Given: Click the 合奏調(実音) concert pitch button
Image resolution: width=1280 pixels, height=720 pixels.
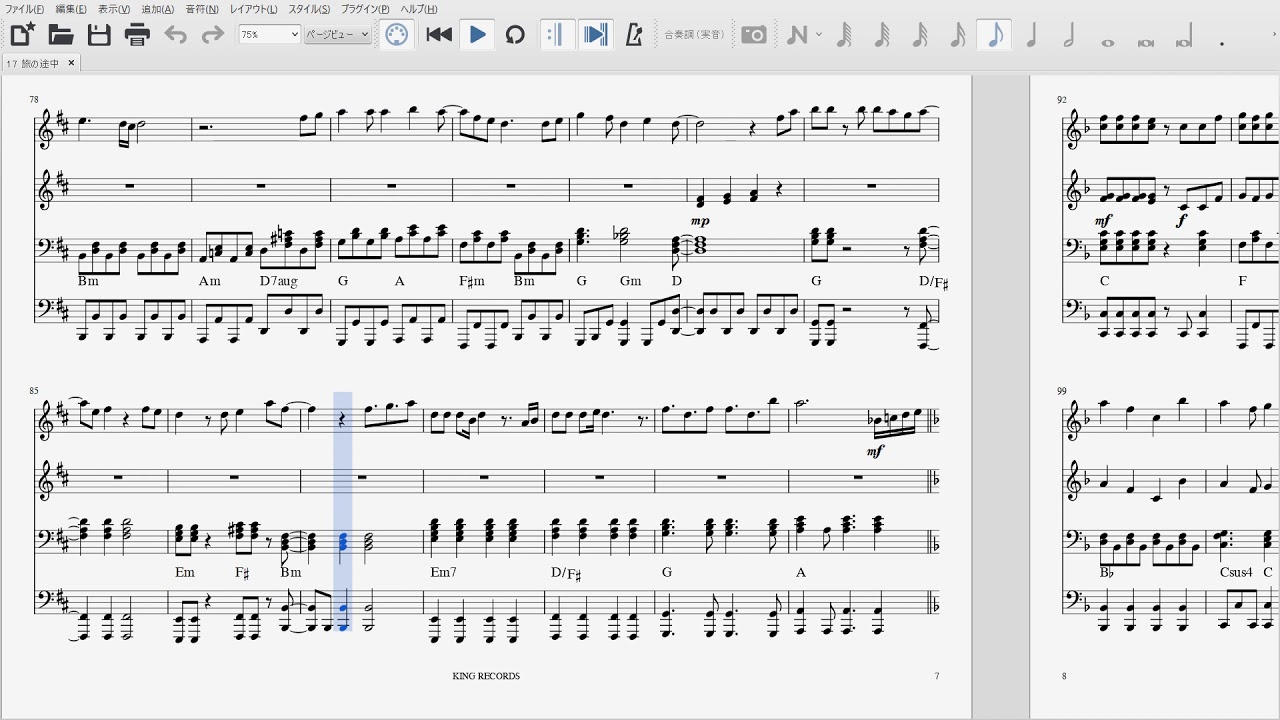Looking at the screenshot, I should click(x=694, y=35).
